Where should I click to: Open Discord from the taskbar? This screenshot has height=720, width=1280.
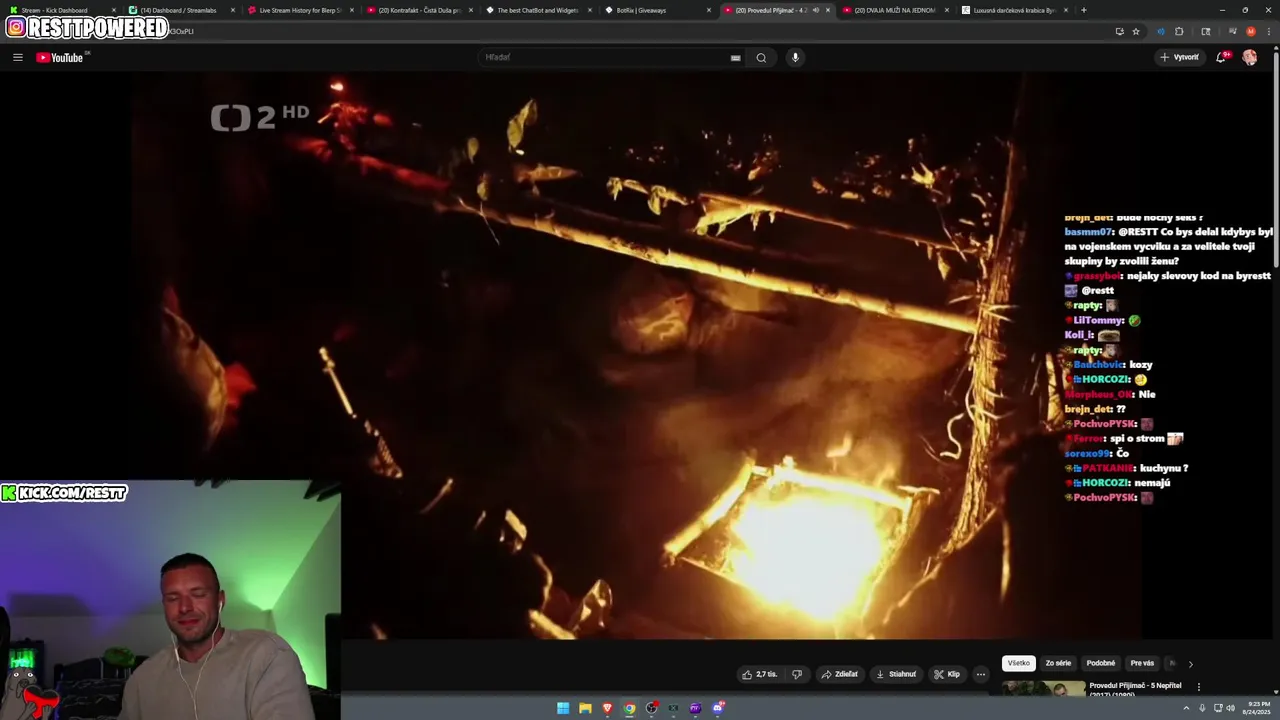(717, 708)
